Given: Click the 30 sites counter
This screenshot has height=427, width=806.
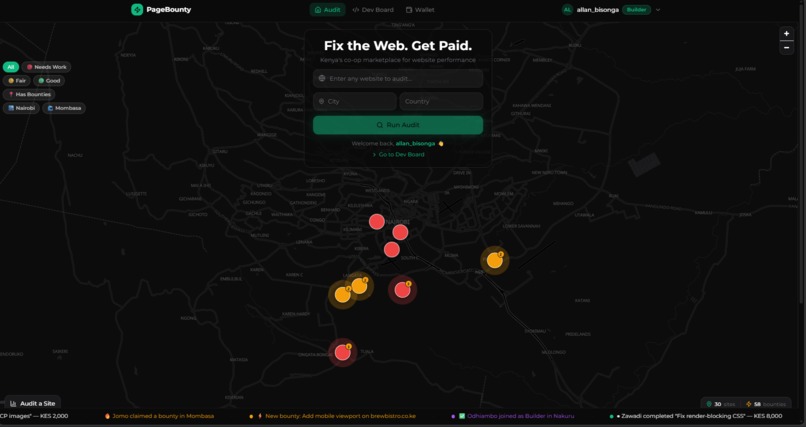Looking at the screenshot, I should pos(721,404).
